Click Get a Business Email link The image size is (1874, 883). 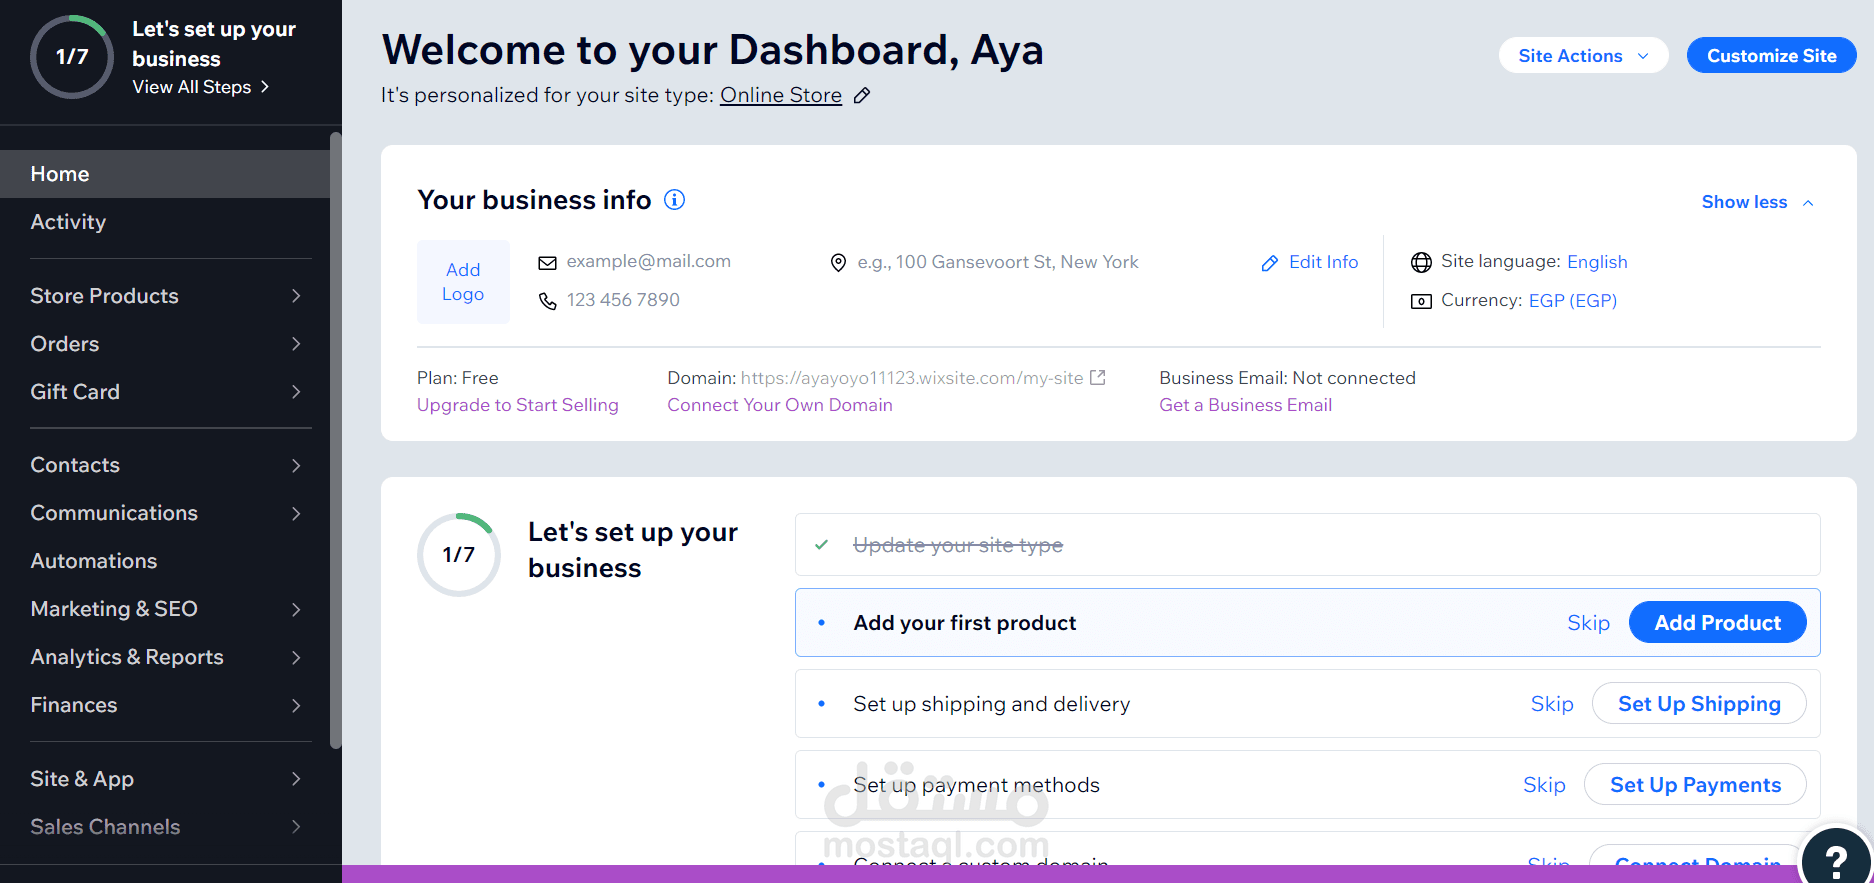click(1245, 405)
